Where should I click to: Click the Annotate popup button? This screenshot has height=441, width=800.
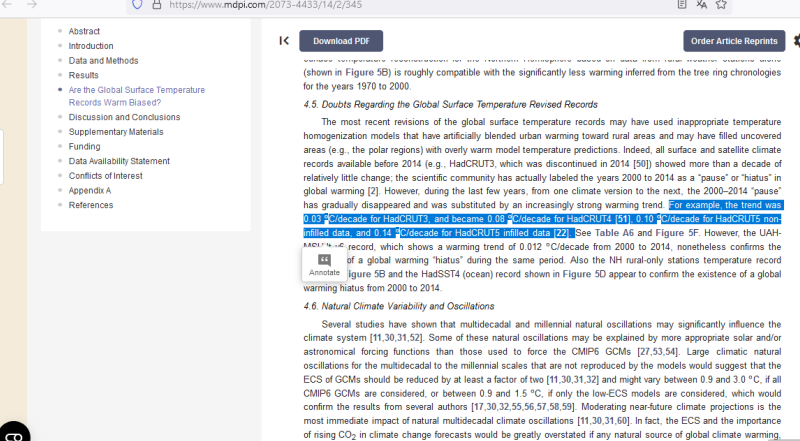(x=324, y=265)
